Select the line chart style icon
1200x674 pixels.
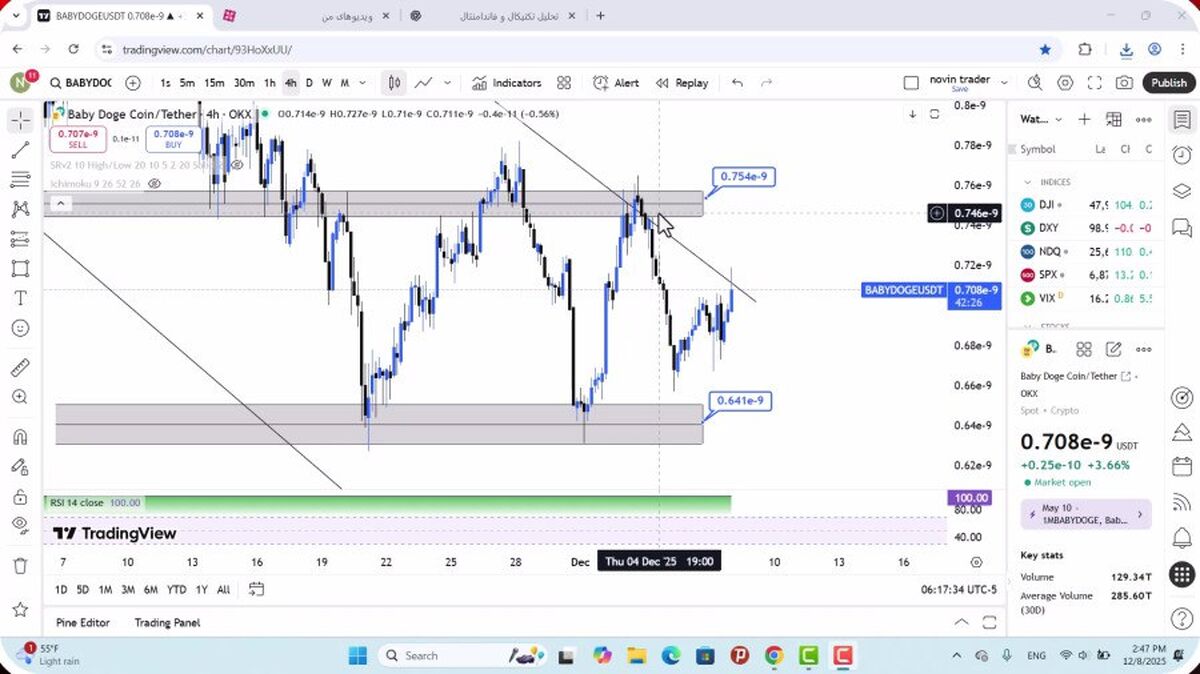[424, 83]
